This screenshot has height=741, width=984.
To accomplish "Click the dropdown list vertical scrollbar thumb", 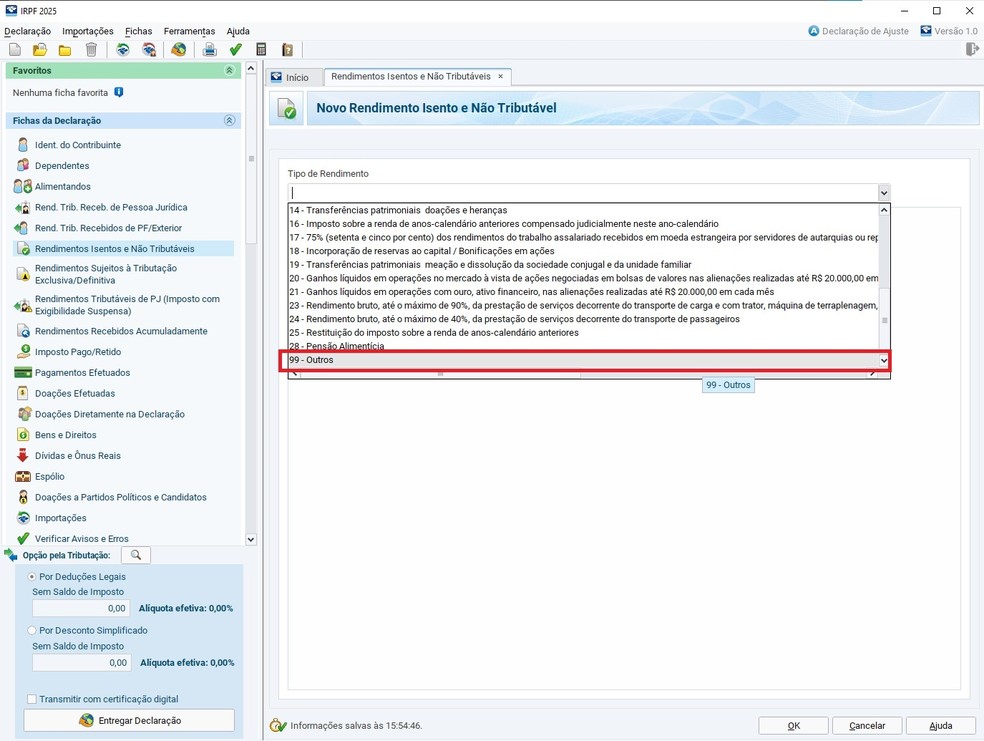I will pyautogui.click(x=884, y=321).
